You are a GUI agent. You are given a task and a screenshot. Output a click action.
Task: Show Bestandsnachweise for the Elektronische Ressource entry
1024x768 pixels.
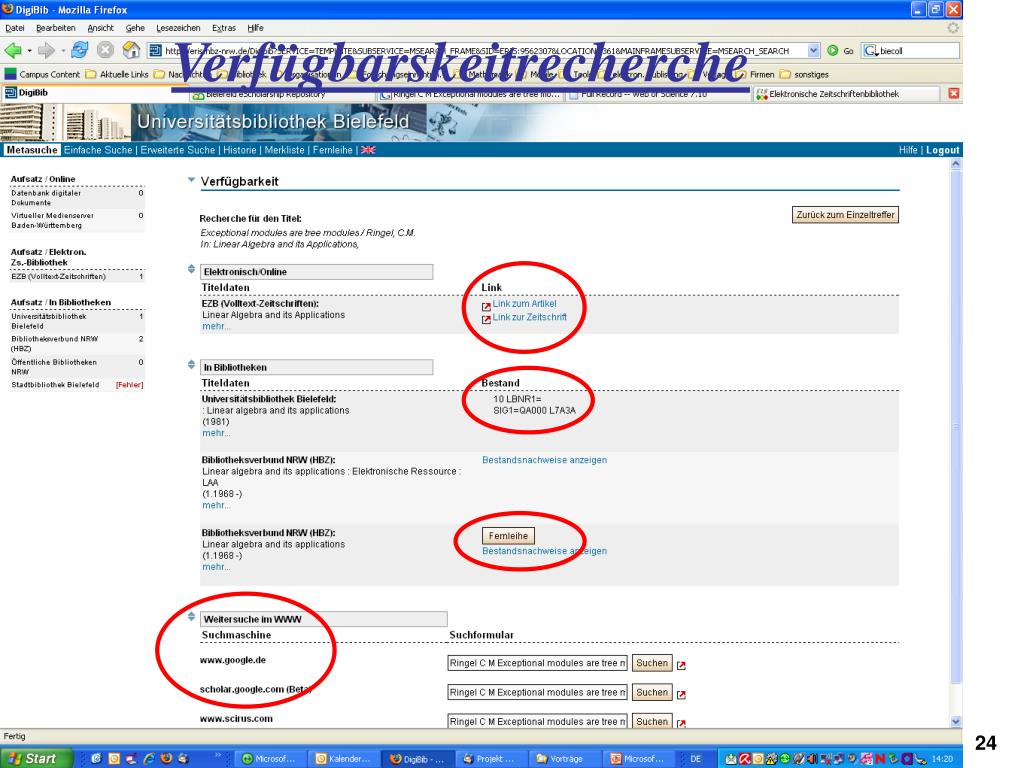tap(545, 460)
